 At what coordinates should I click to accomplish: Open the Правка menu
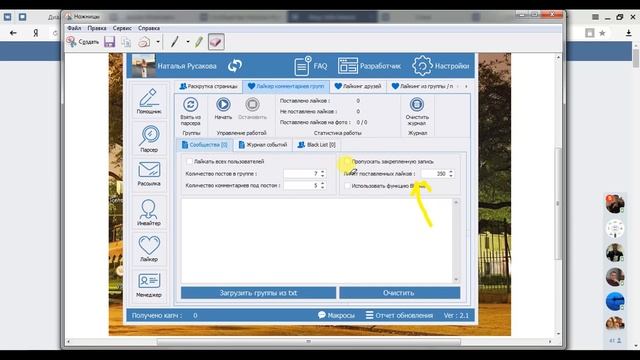click(97, 28)
